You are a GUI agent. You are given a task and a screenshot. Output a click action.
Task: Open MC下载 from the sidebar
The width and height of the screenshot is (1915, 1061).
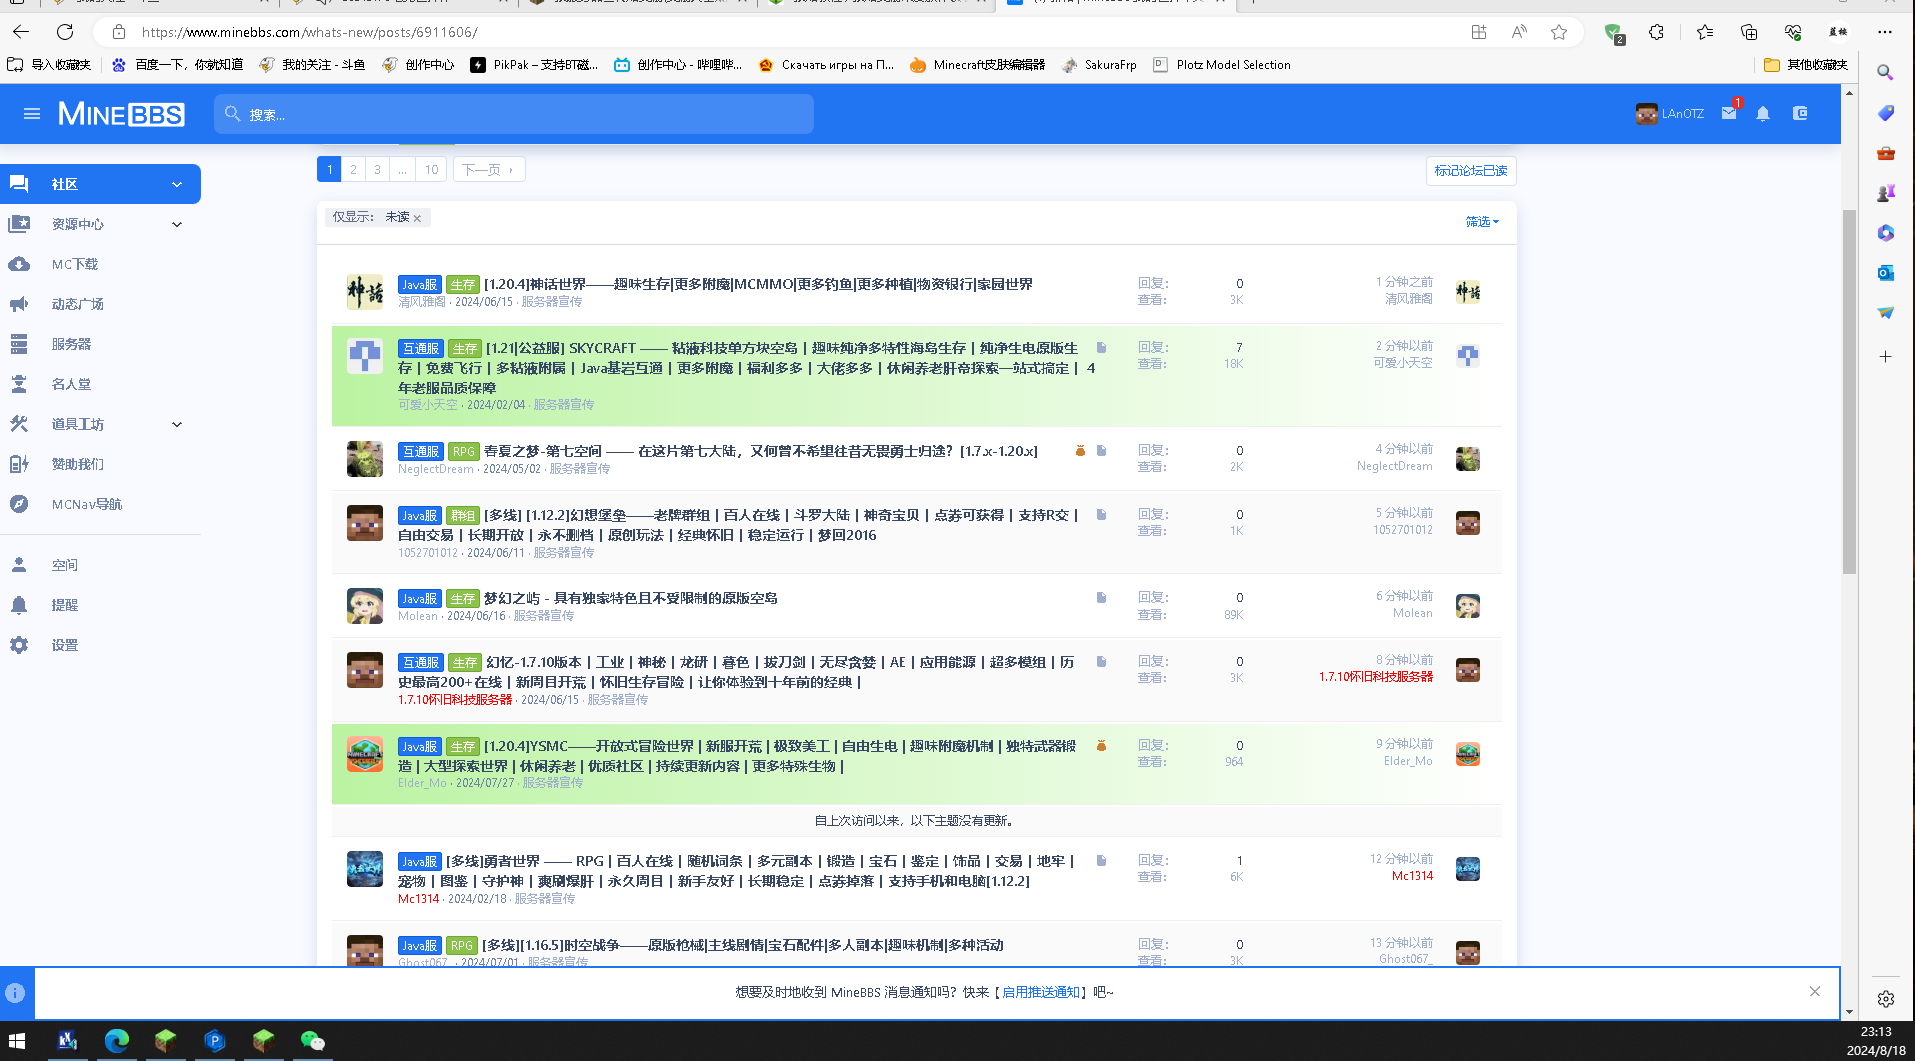pos(75,264)
